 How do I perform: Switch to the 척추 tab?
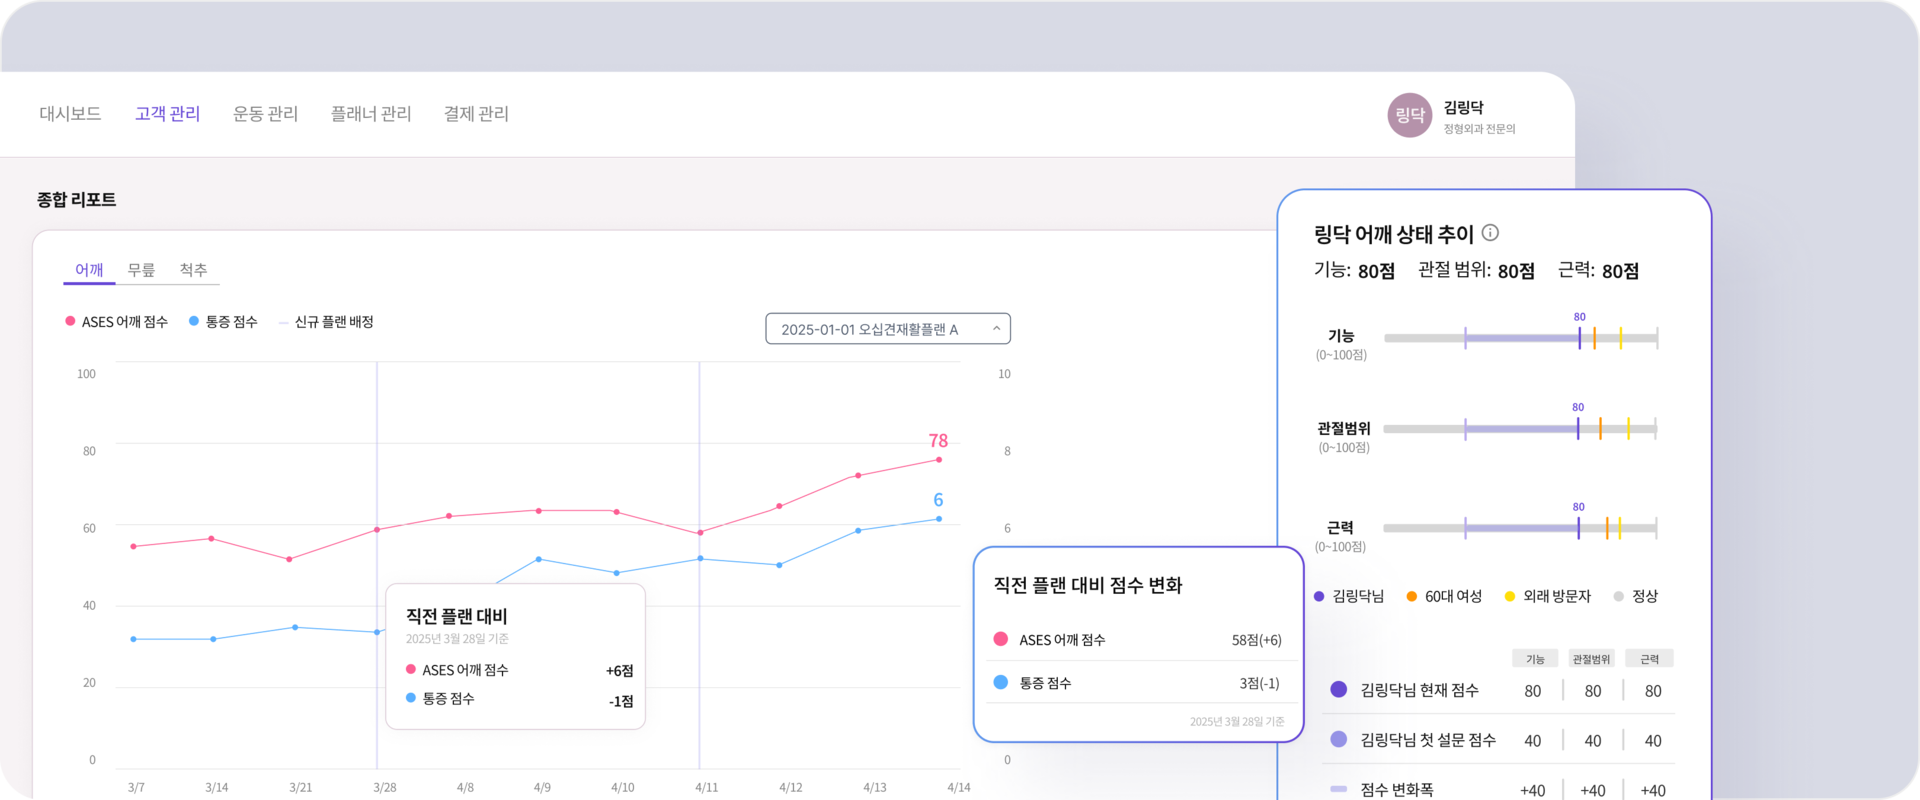(195, 269)
